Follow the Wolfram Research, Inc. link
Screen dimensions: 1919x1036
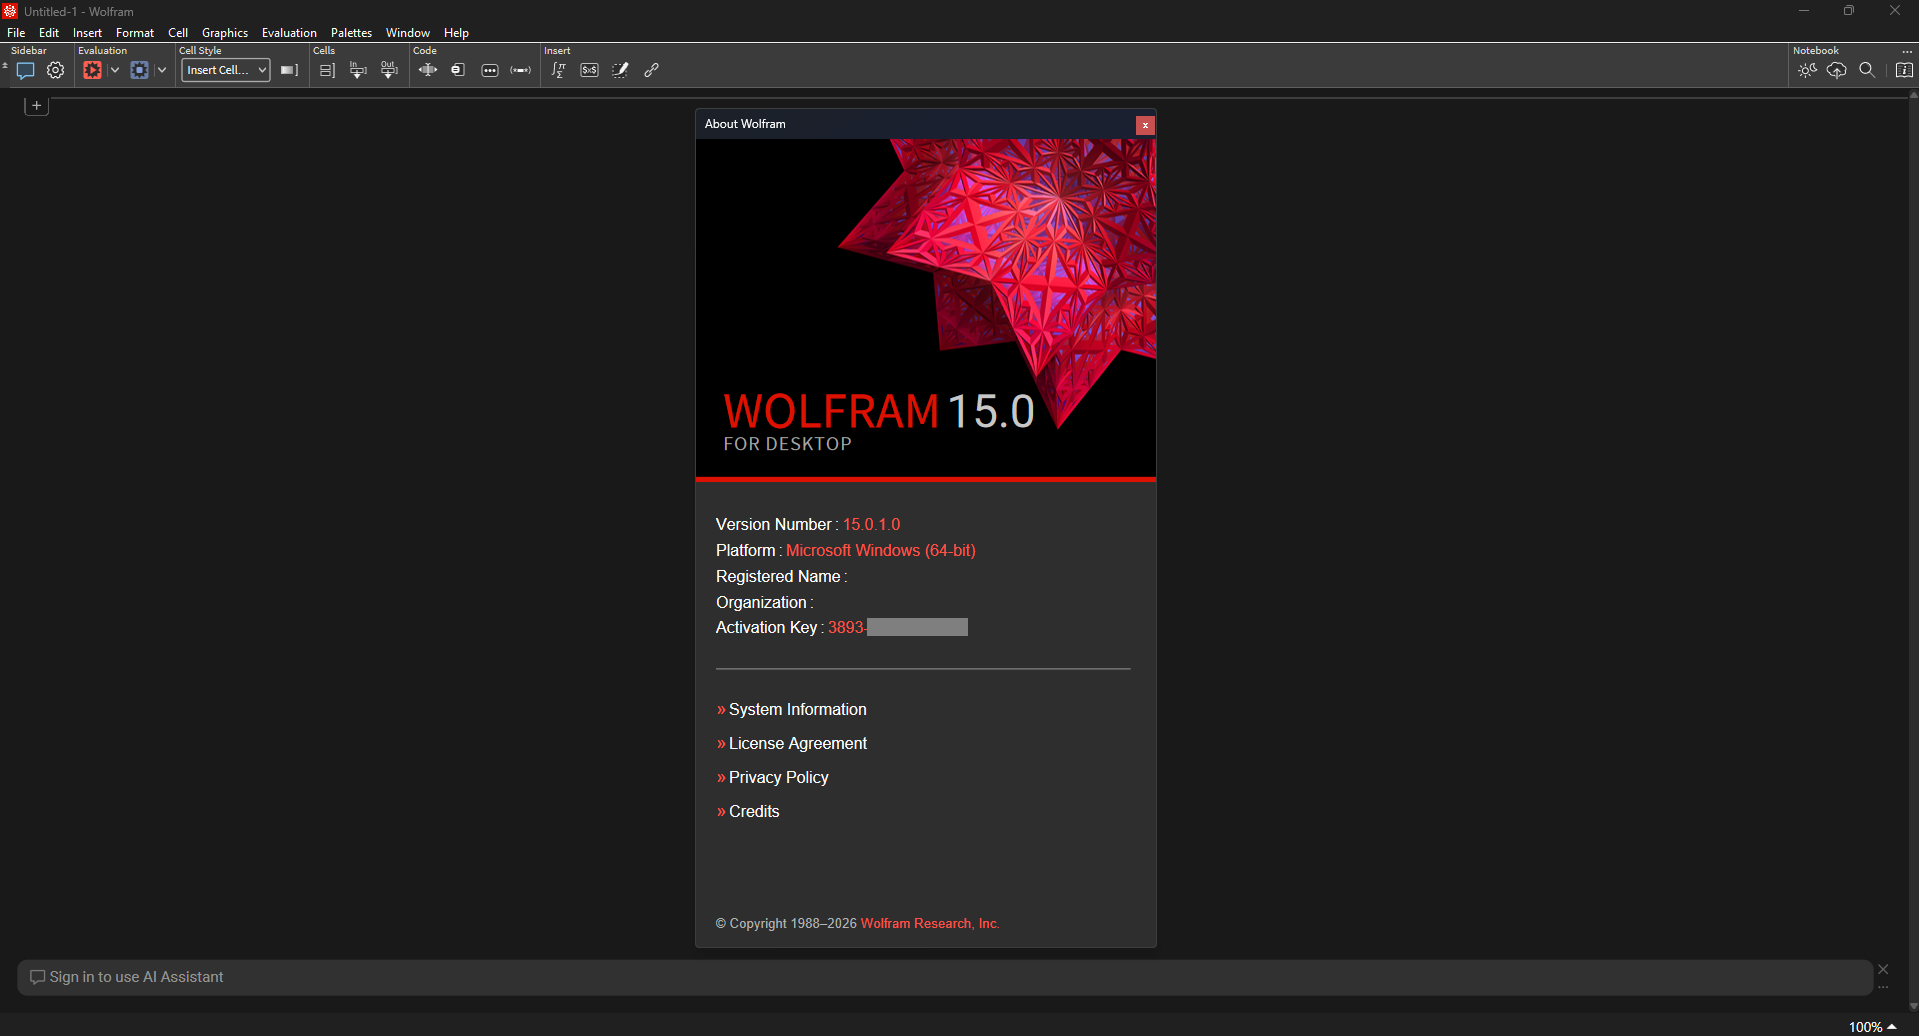930,924
